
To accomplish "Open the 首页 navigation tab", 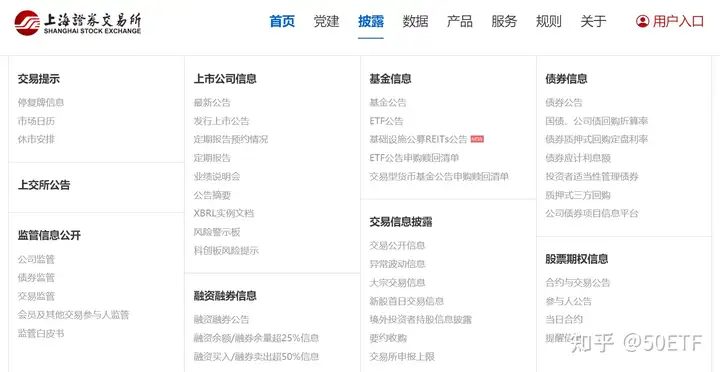I will tap(282, 21).
